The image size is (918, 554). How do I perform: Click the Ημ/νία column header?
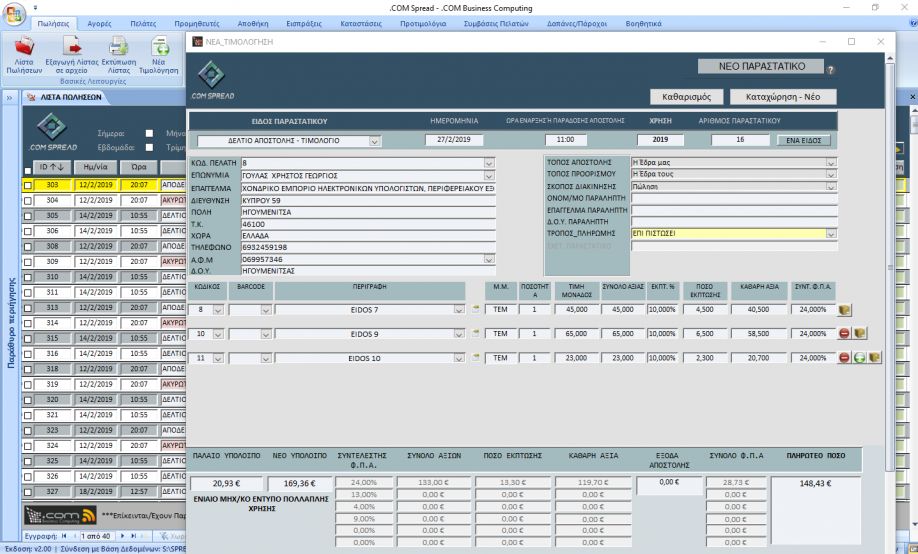[95, 167]
